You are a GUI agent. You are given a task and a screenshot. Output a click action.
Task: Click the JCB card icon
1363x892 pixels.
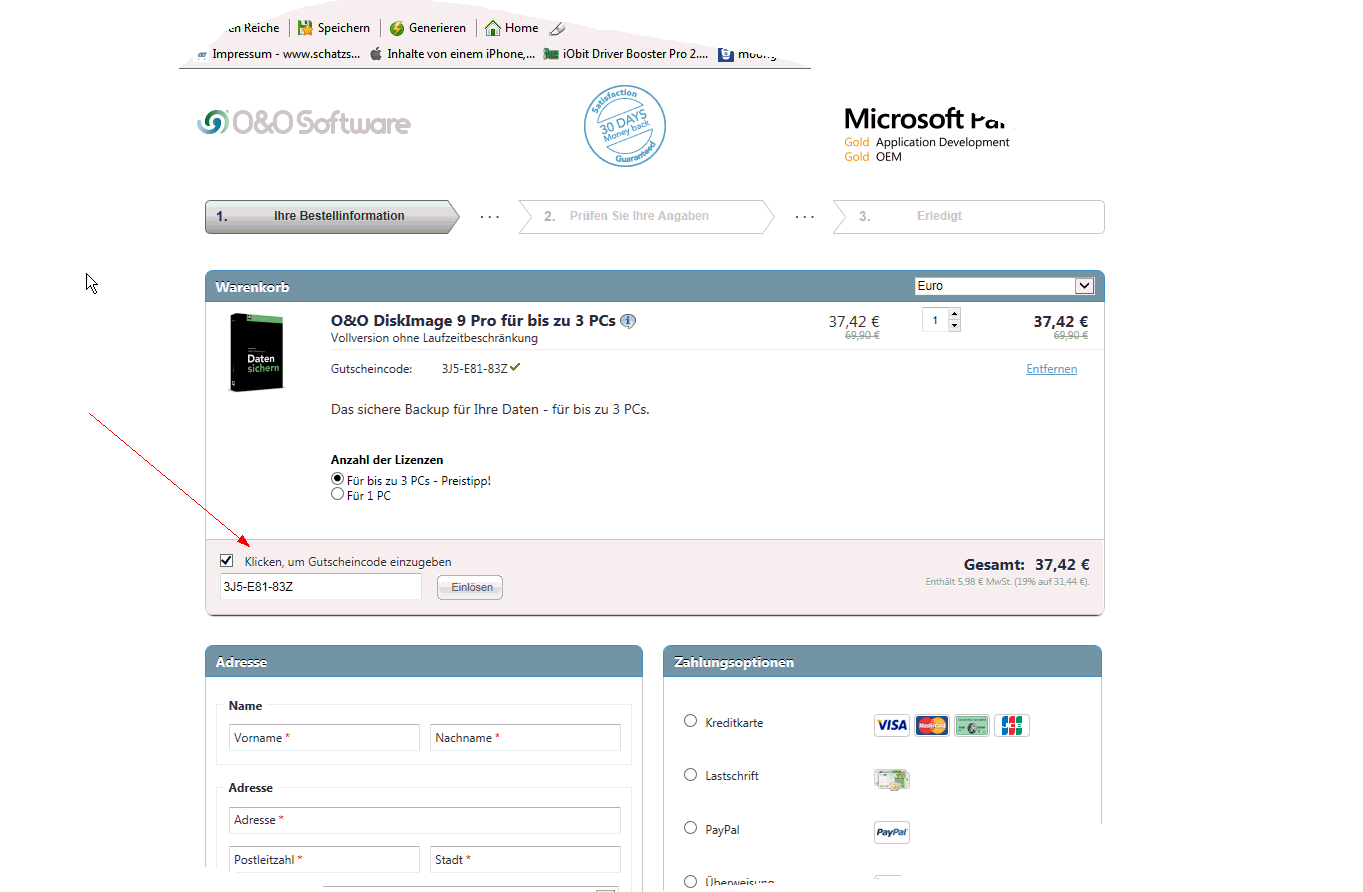tap(1011, 725)
